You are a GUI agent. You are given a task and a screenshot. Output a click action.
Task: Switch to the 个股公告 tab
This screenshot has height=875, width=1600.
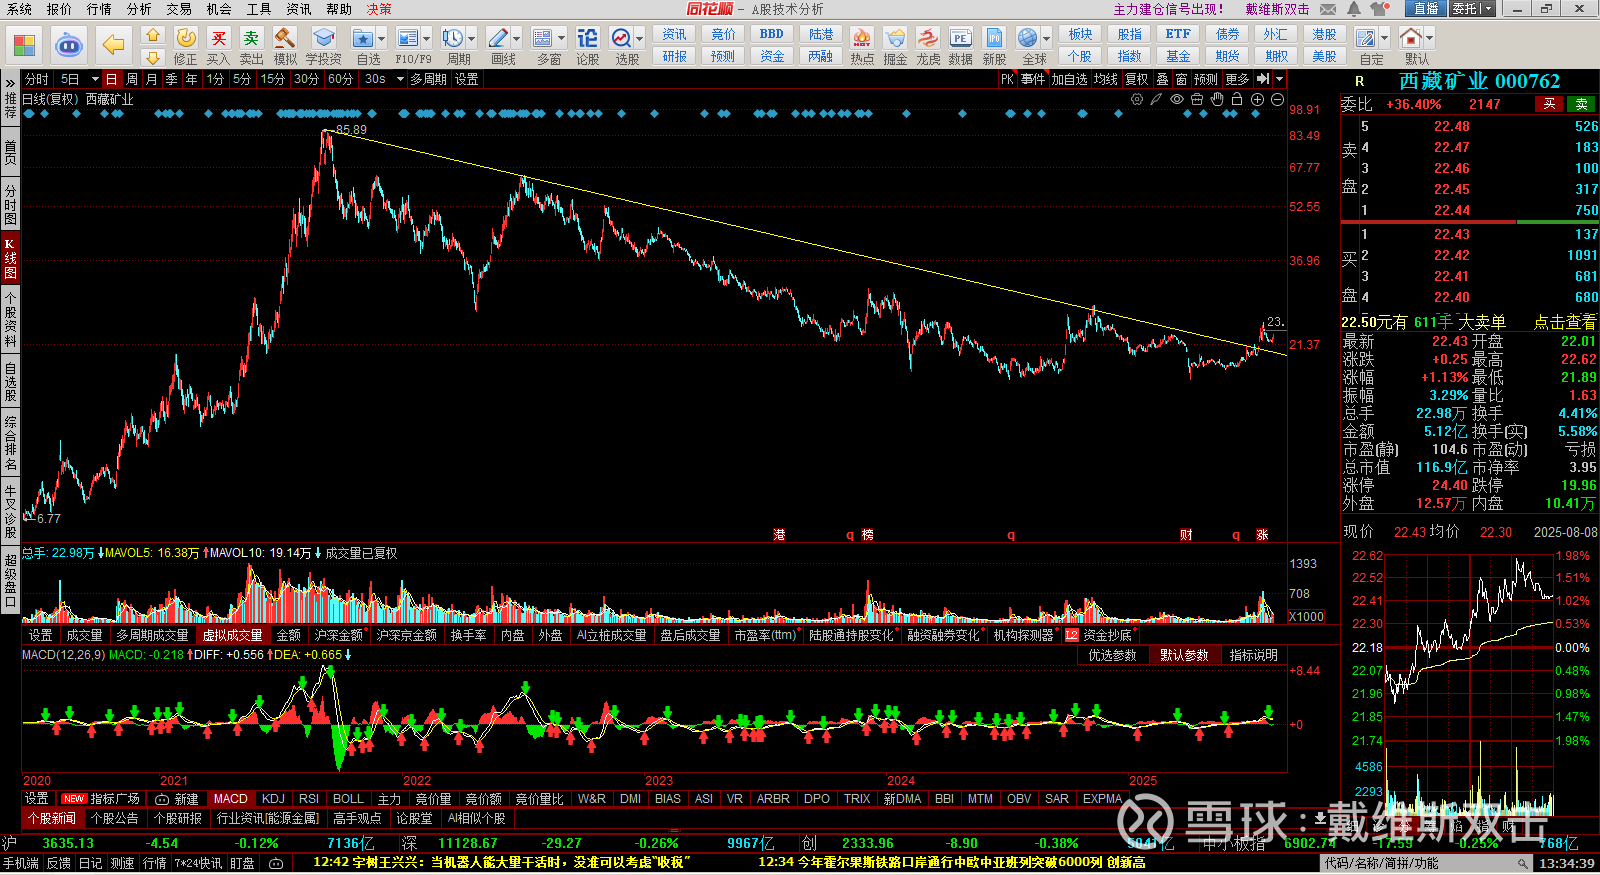pyautogui.click(x=114, y=818)
